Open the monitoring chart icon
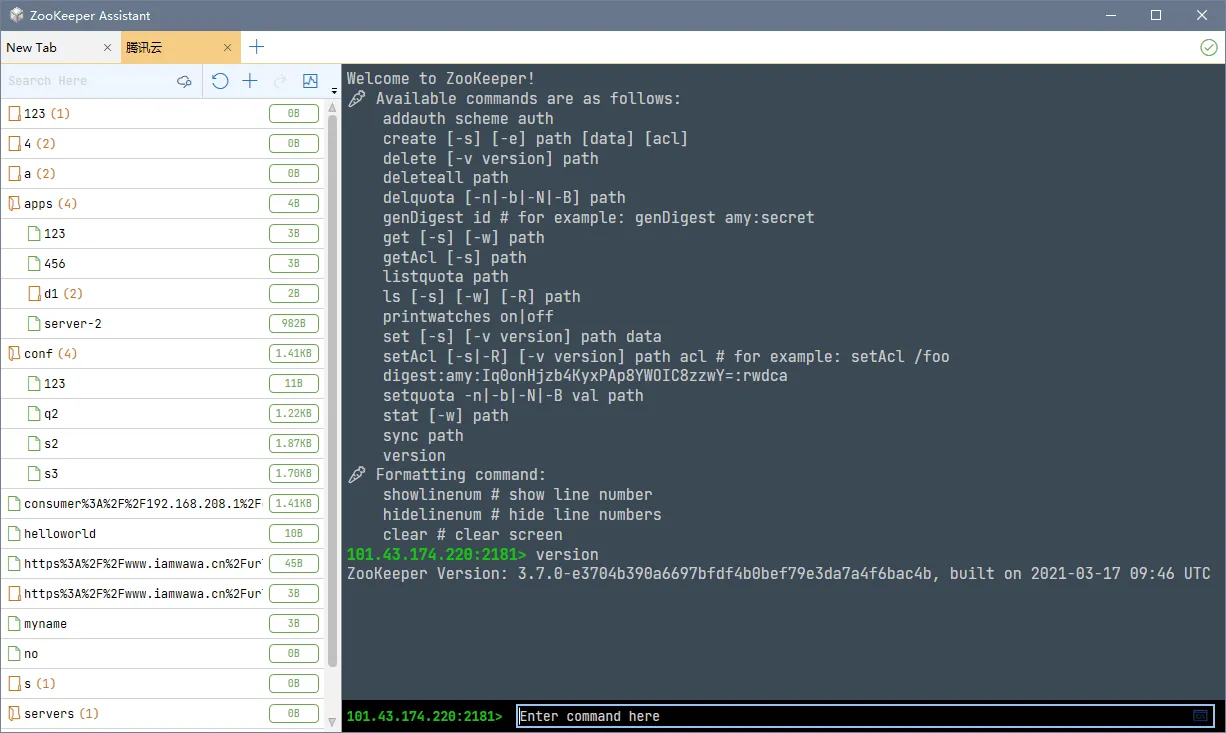The image size is (1226, 733). coord(310,81)
